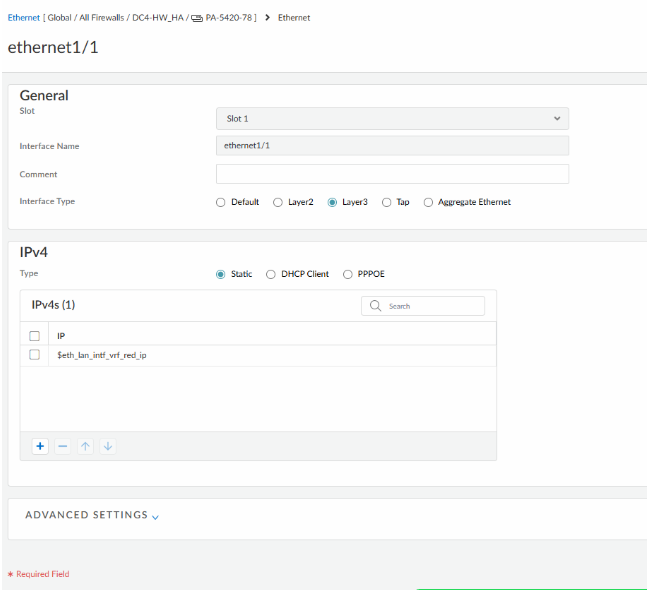Click the IP column header

[x=61, y=336]
